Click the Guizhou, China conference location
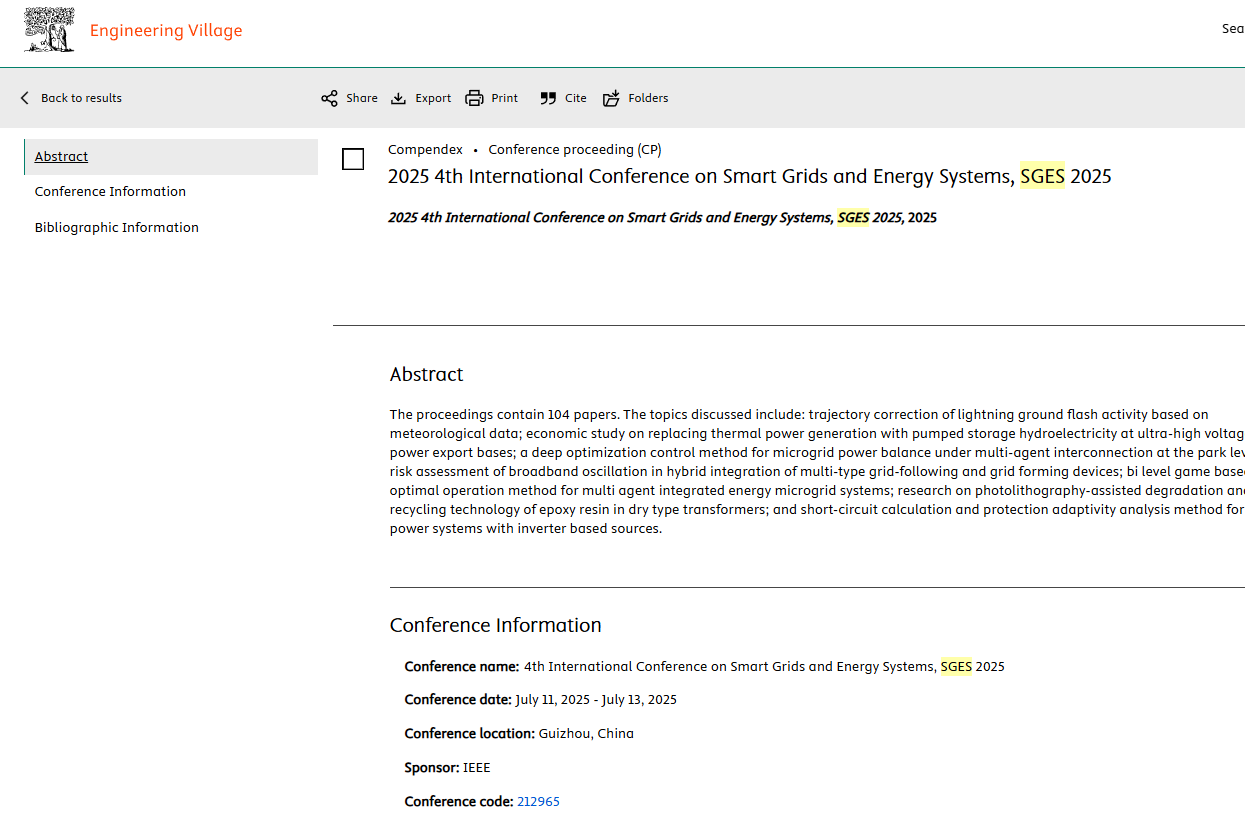This screenshot has height=826, width=1245. pos(586,734)
